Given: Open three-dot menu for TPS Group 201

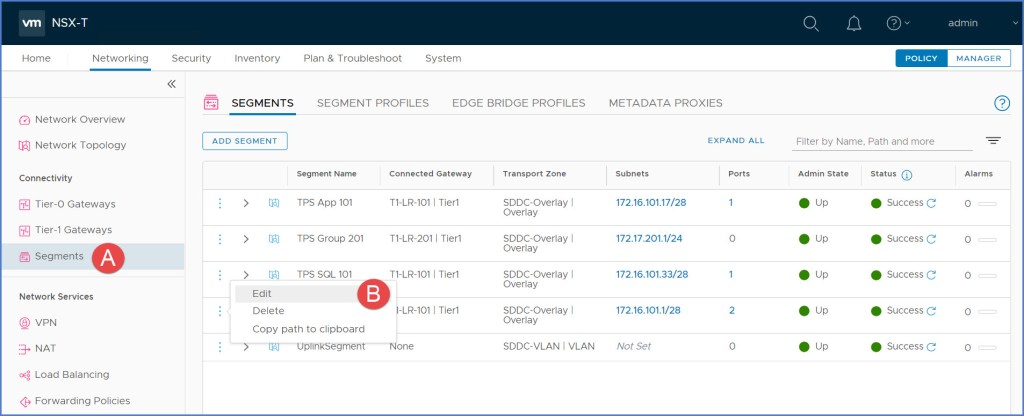Looking at the screenshot, I should pos(220,239).
